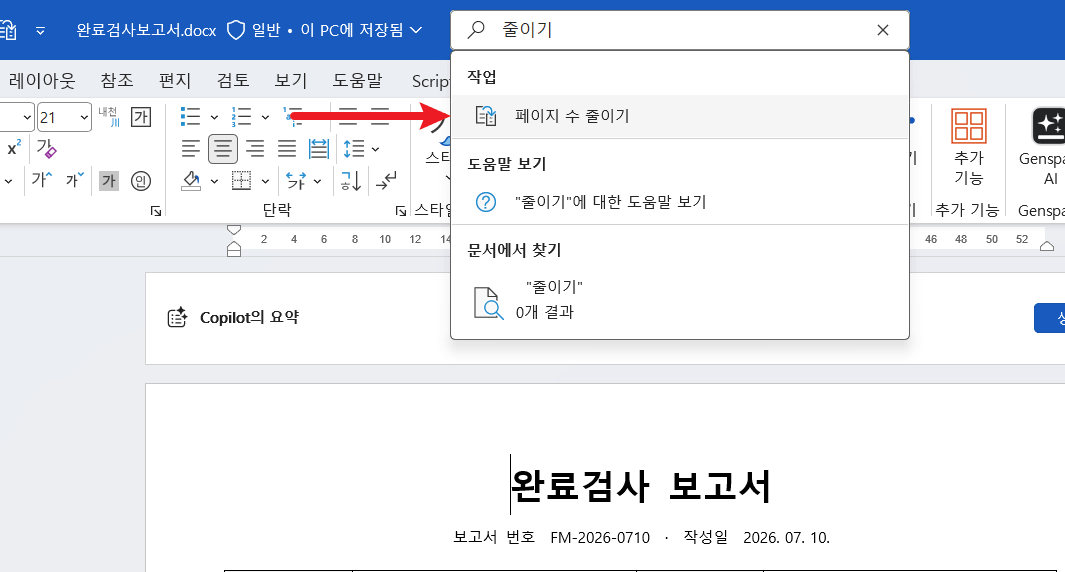Expand the Asian layout dropdown arrow
The width and height of the screenshot is (1065, 572).
pyautogui.click(x=317, y=181)
